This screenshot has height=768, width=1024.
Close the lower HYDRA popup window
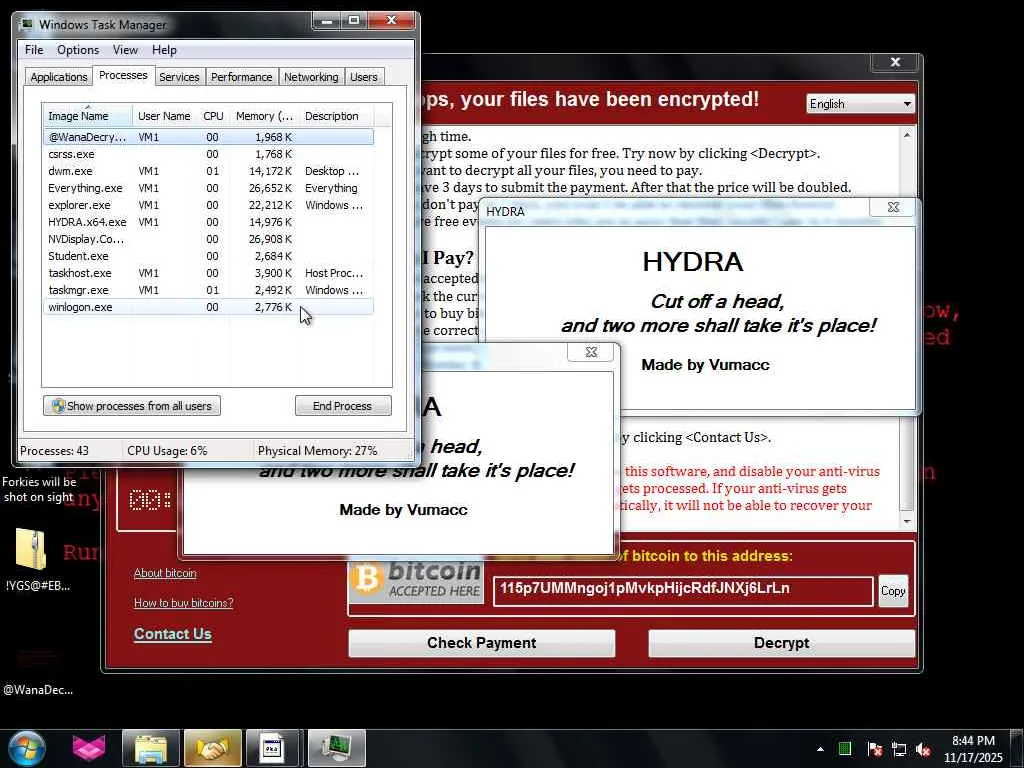(591, 352)
